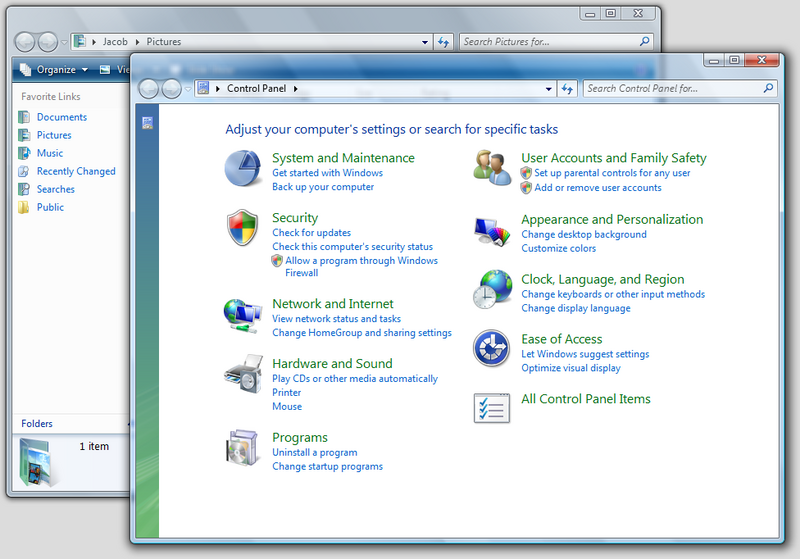Click Set up parental controls for any user
This screenshot has width=800, height=559.
(612, 173)
